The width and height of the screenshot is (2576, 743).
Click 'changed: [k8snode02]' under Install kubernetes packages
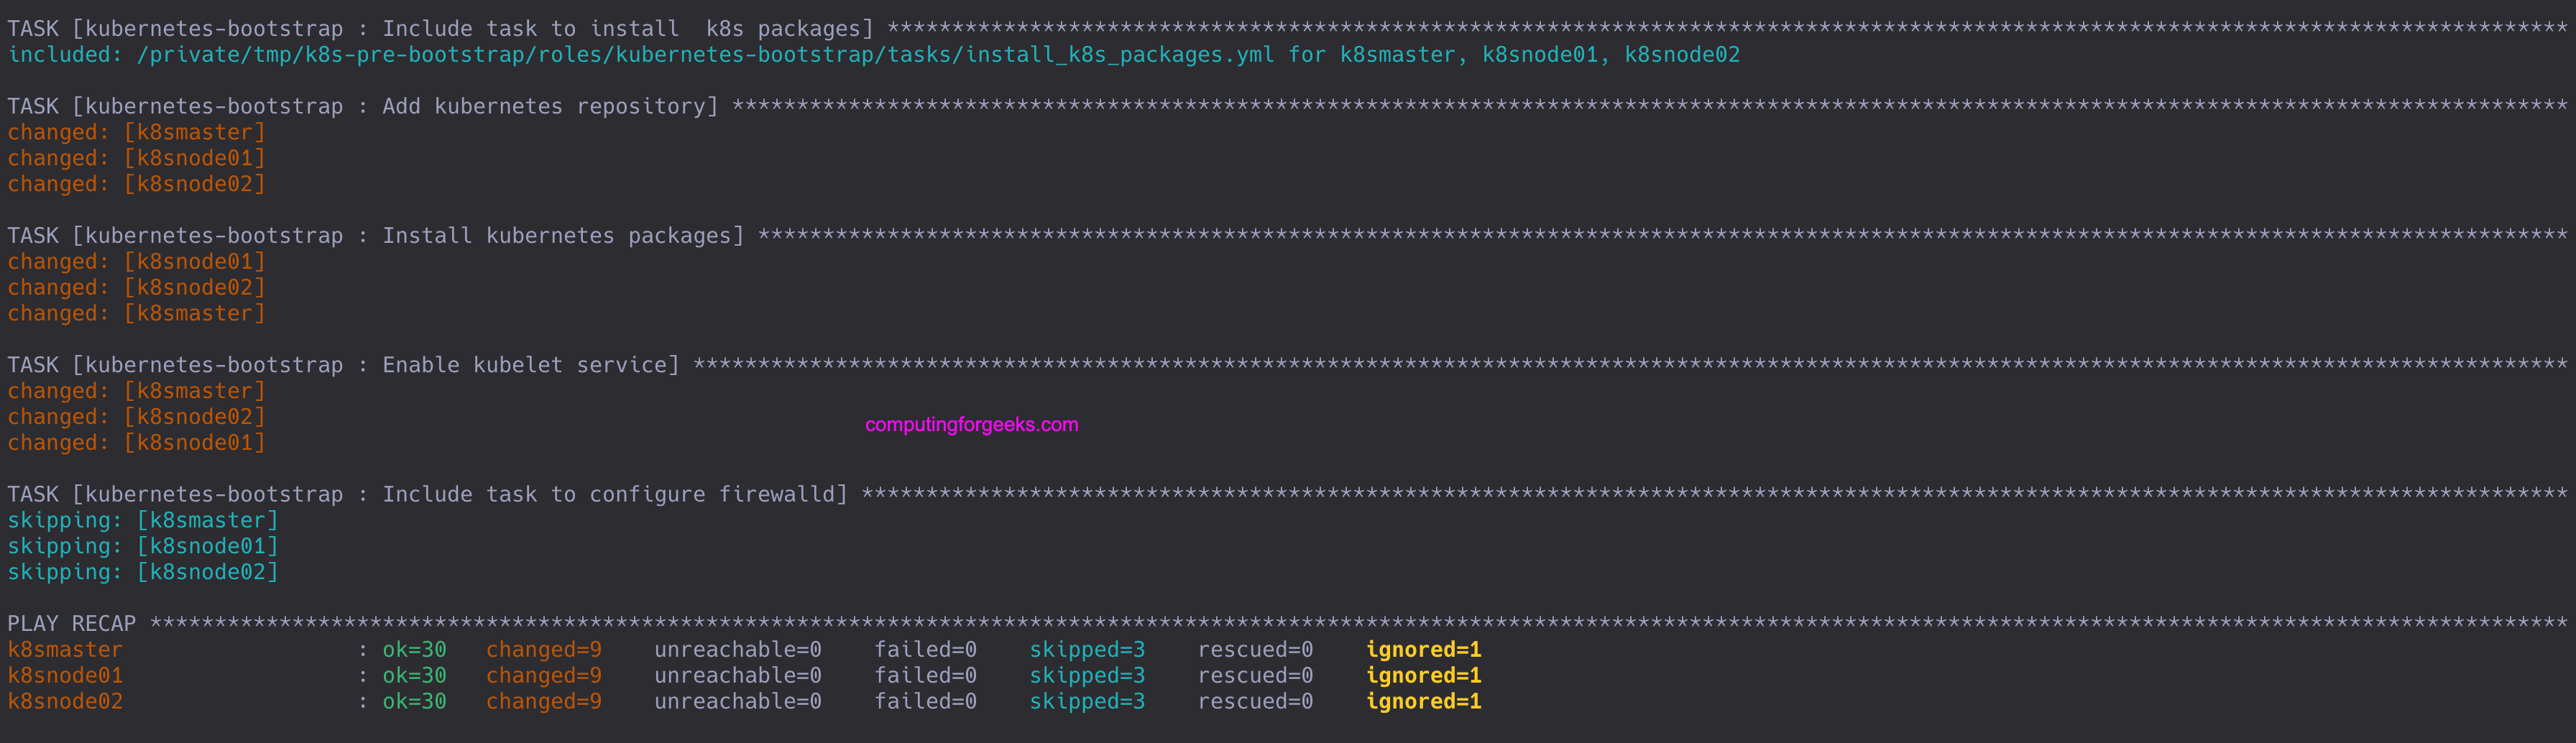coord(137,287)
